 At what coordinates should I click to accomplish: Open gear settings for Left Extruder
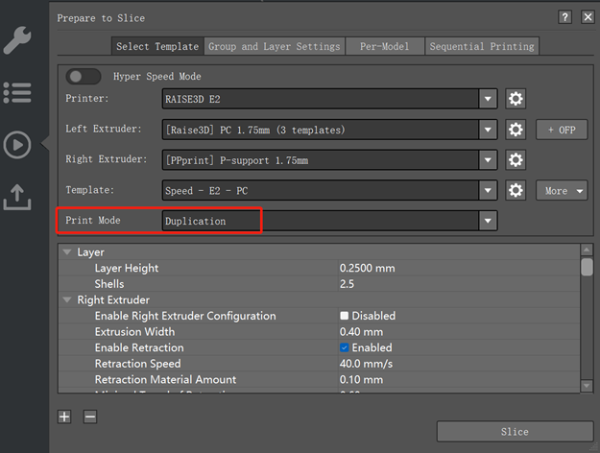515,130
